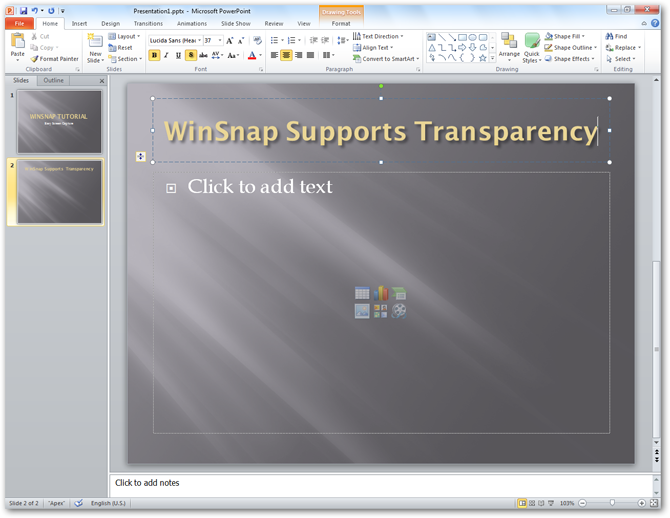Switch to Outline pane tab

53,80
